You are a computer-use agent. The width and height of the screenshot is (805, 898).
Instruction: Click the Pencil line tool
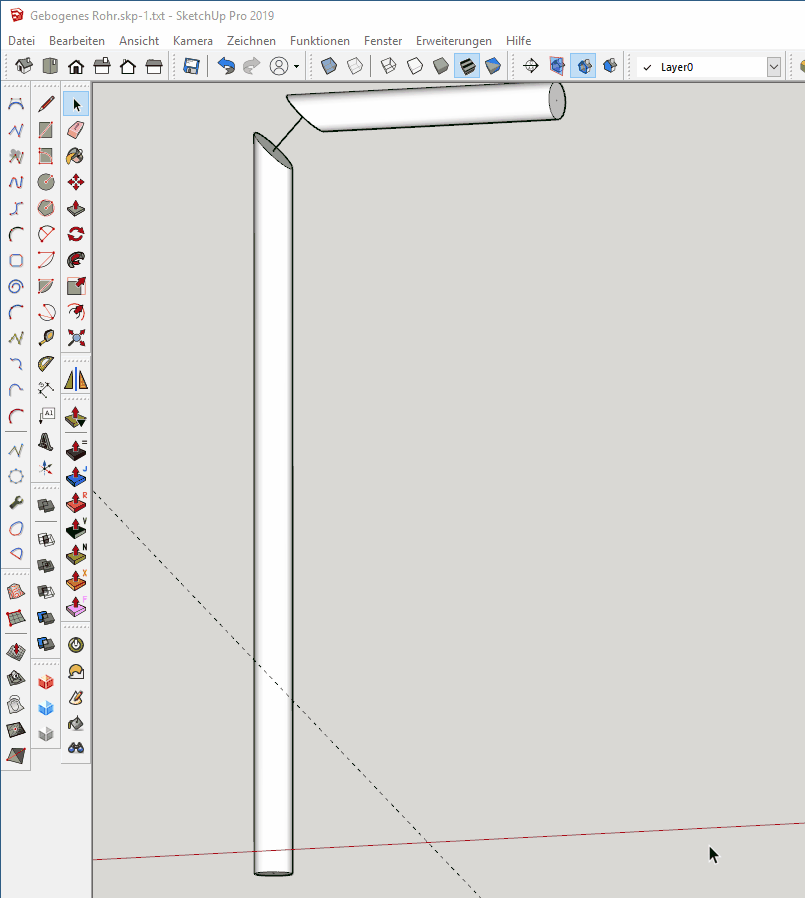(46, 104)
